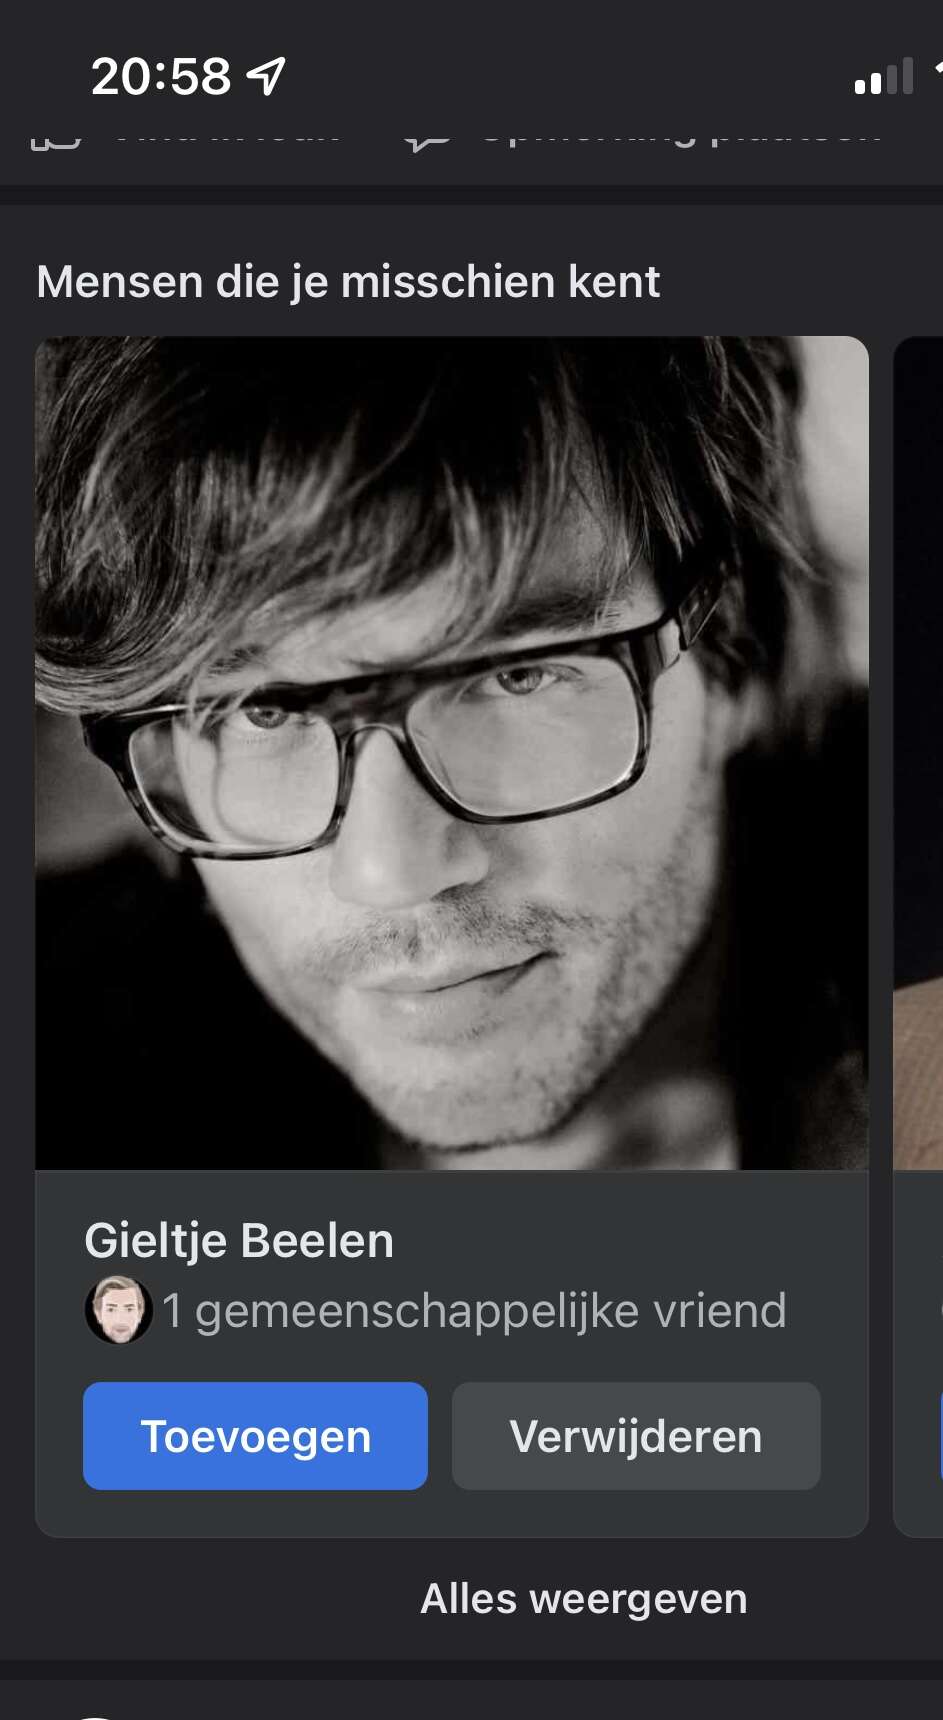Add Gieltje Beelen with Toevoegen button

click(255, 1436)
